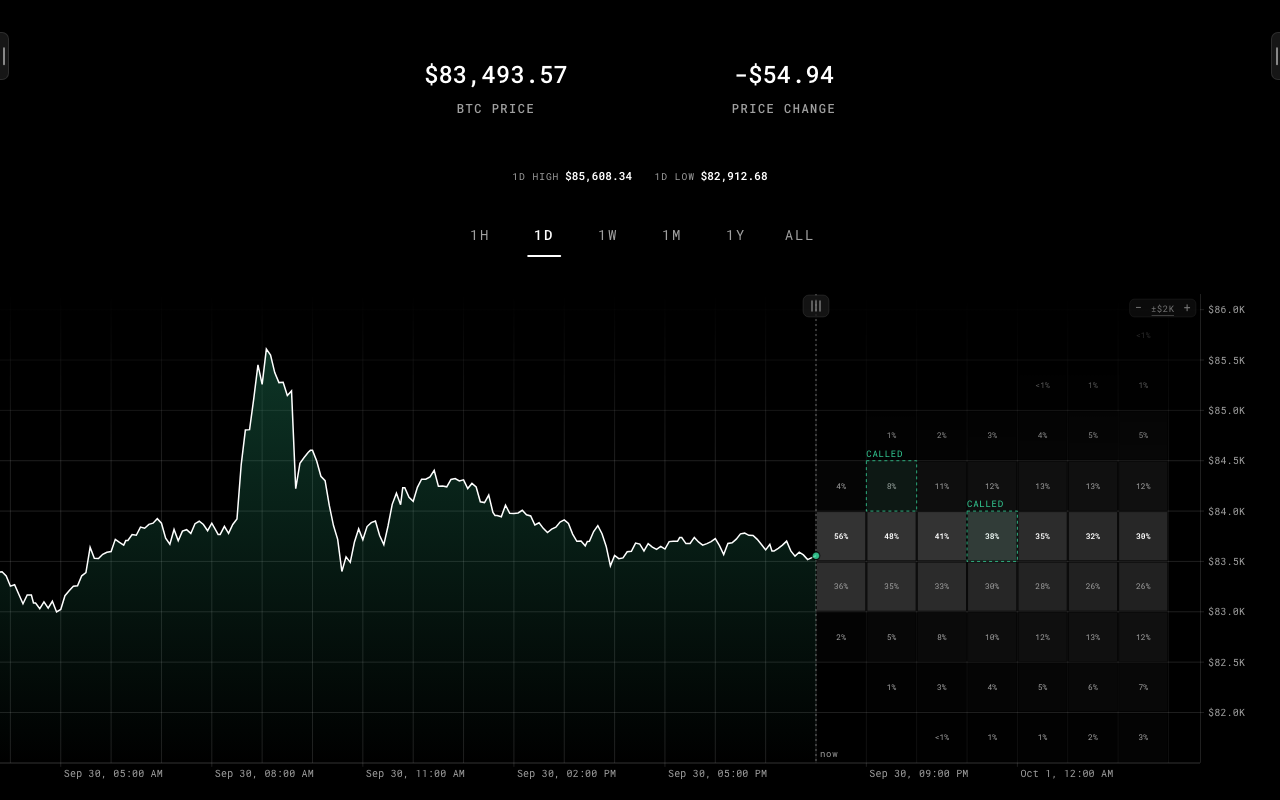Click the 'now' marker label

click(829, 754)
